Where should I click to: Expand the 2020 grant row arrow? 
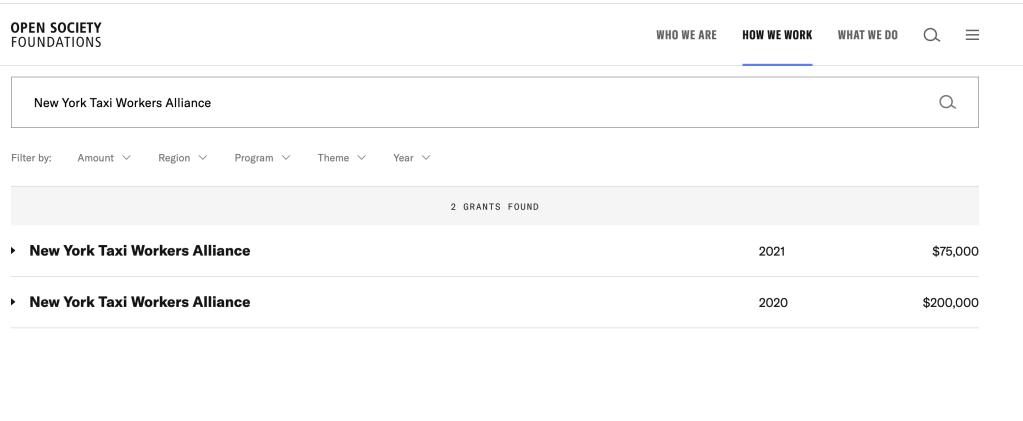[x=13, y=302]
